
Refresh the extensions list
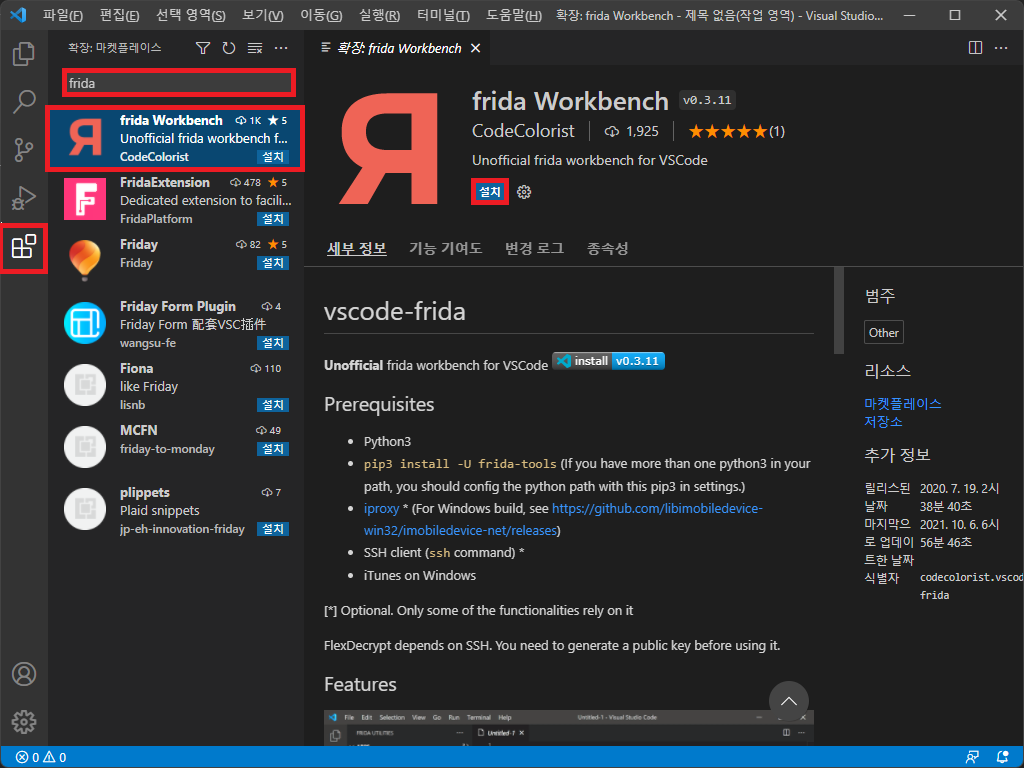click(x=228, y=47)
